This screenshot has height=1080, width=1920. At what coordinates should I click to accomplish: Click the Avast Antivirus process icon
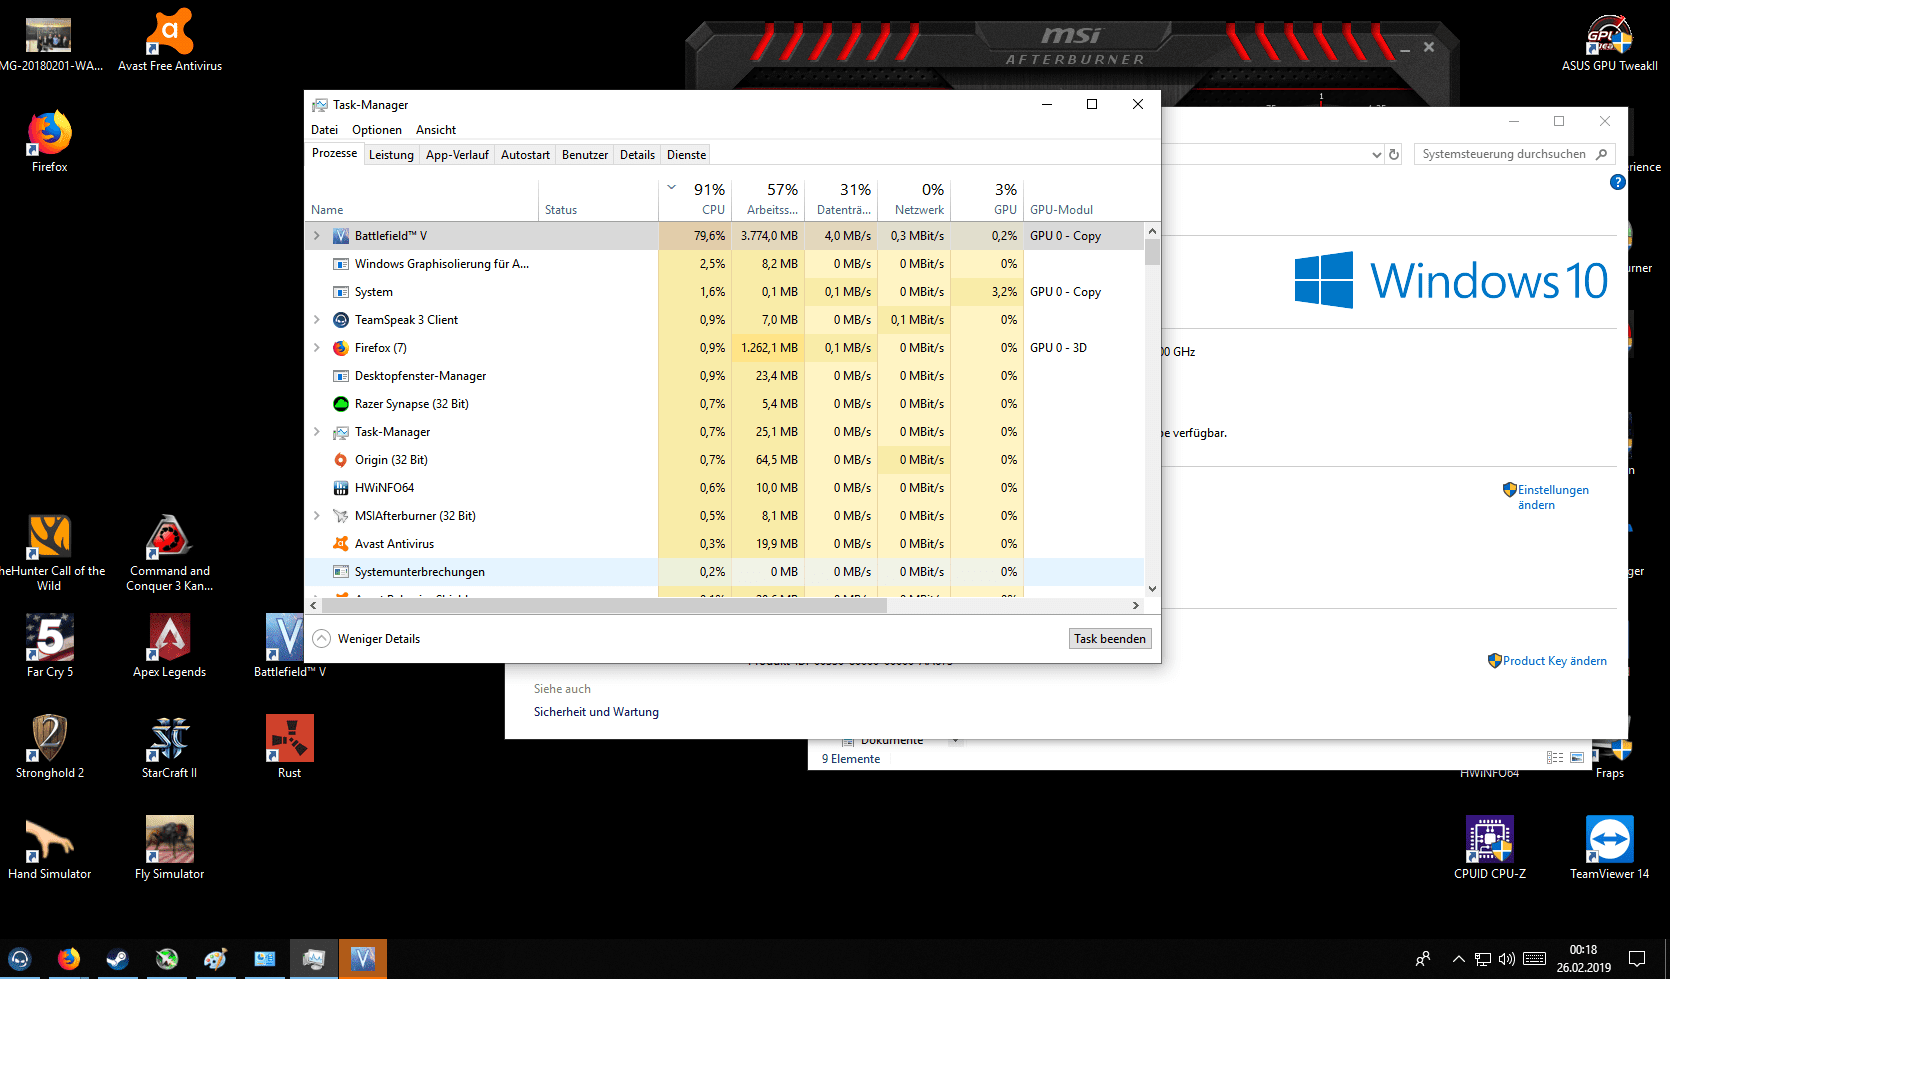tap(341, 544)
